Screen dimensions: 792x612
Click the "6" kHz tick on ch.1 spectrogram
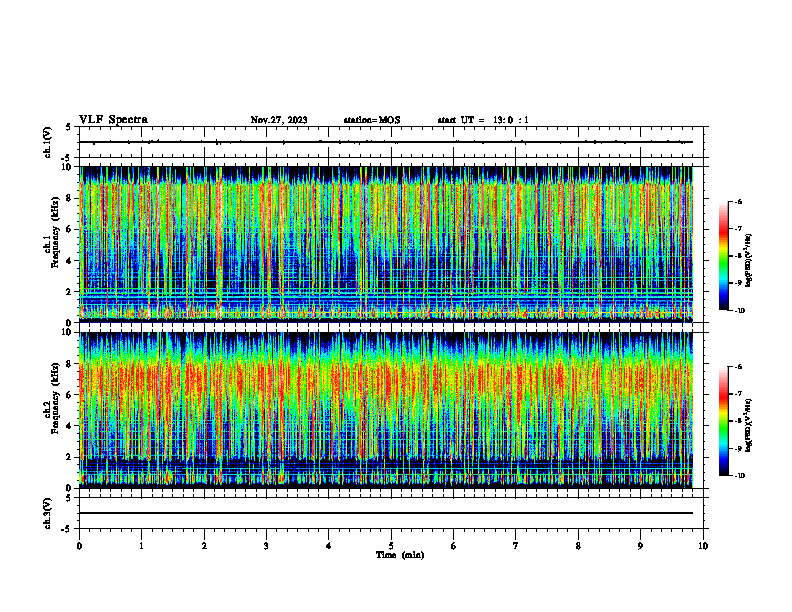(x=70, y=230)
